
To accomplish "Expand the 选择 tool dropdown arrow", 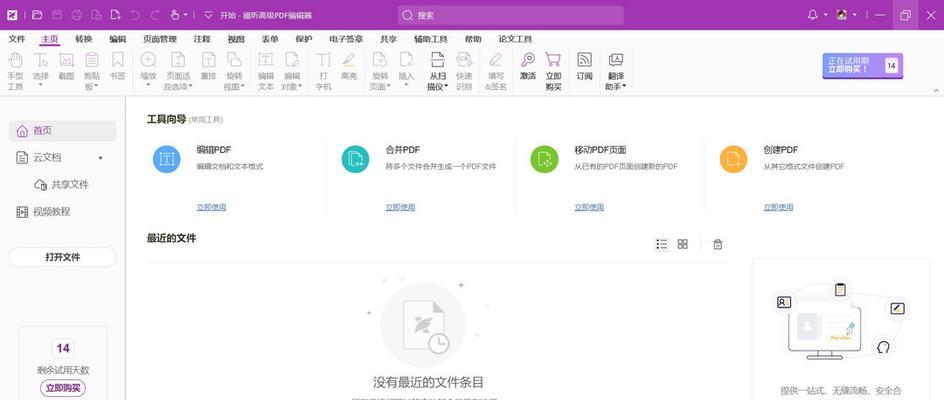I will (40, 85).
